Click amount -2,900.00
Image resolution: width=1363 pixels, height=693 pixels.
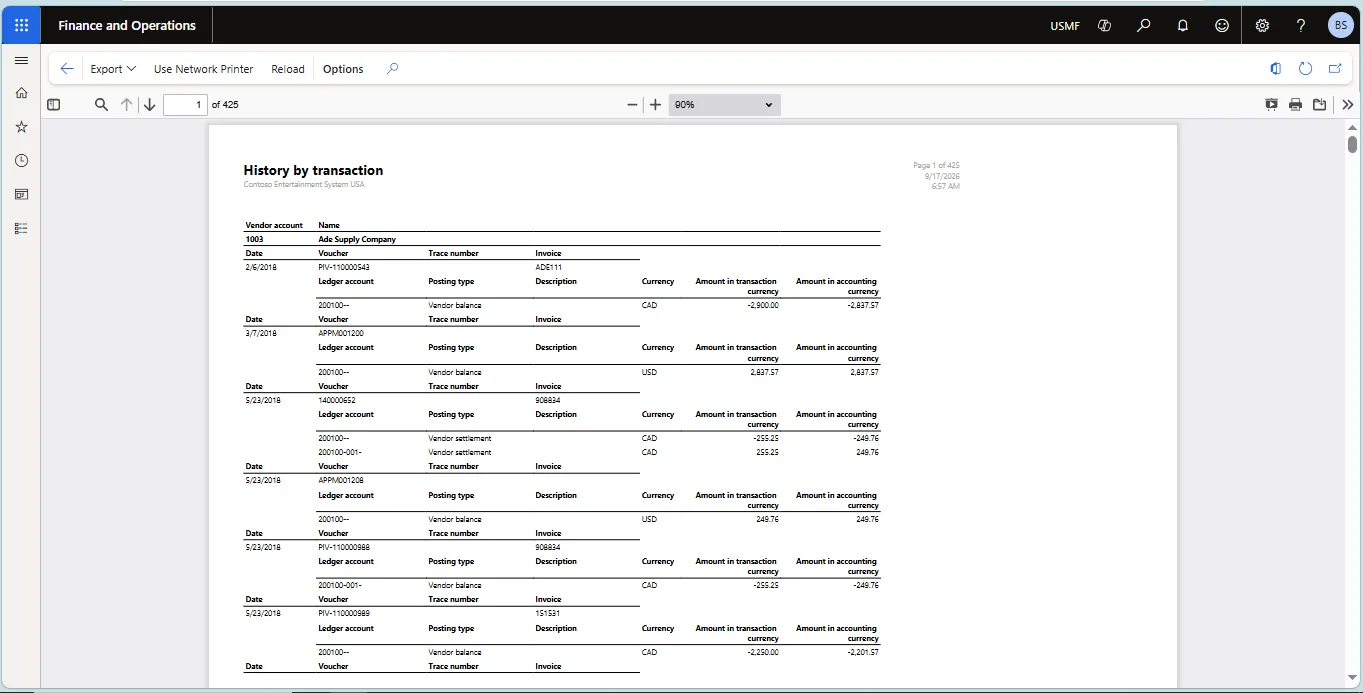tap(762, 305)
